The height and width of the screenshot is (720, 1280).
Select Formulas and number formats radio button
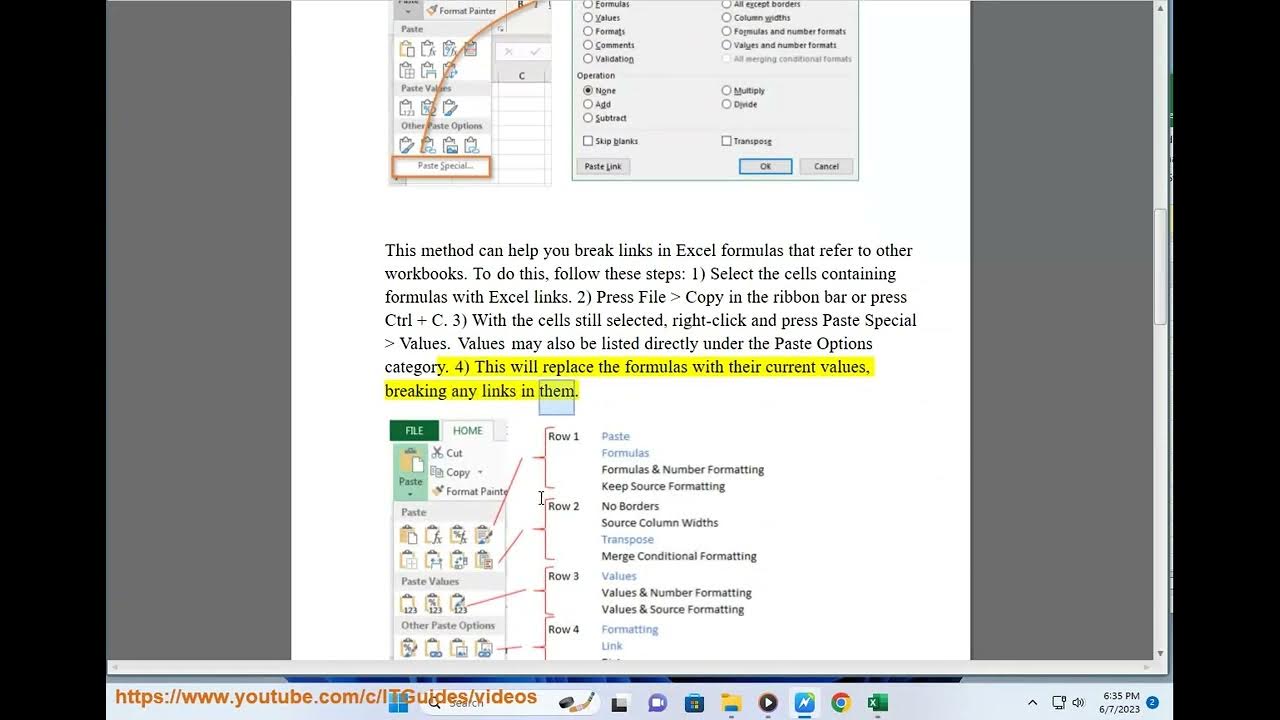pos(726,32)
